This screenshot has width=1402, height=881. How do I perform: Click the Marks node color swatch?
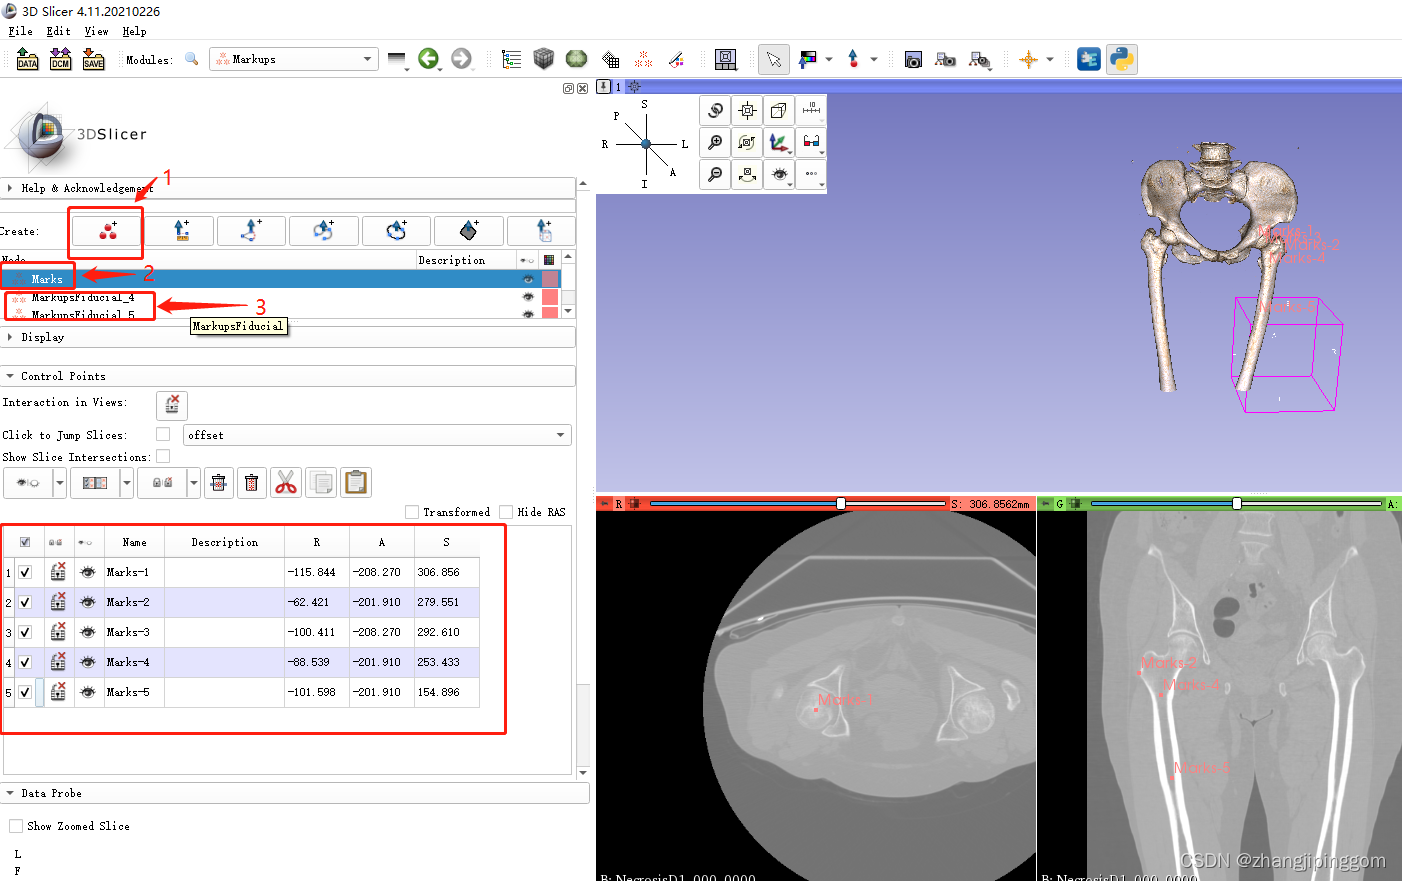tap(550, 279)
